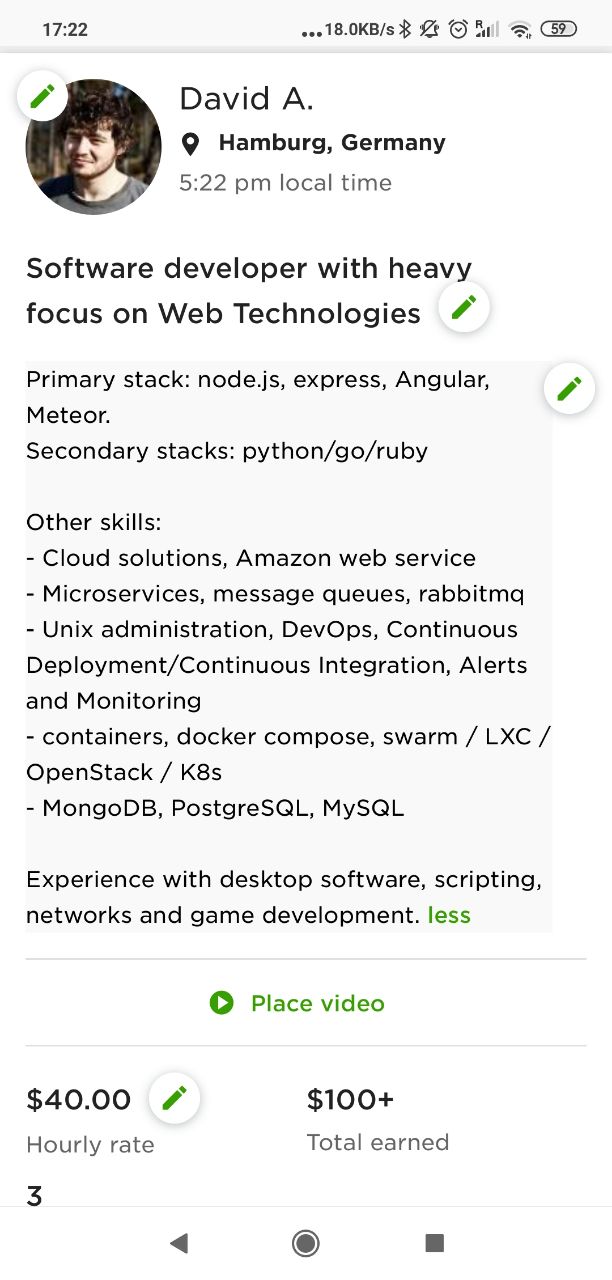This screenshot has height=1280, width=612.
Task: Open recent apps with the square button
Action: [x=434, y=1243]
